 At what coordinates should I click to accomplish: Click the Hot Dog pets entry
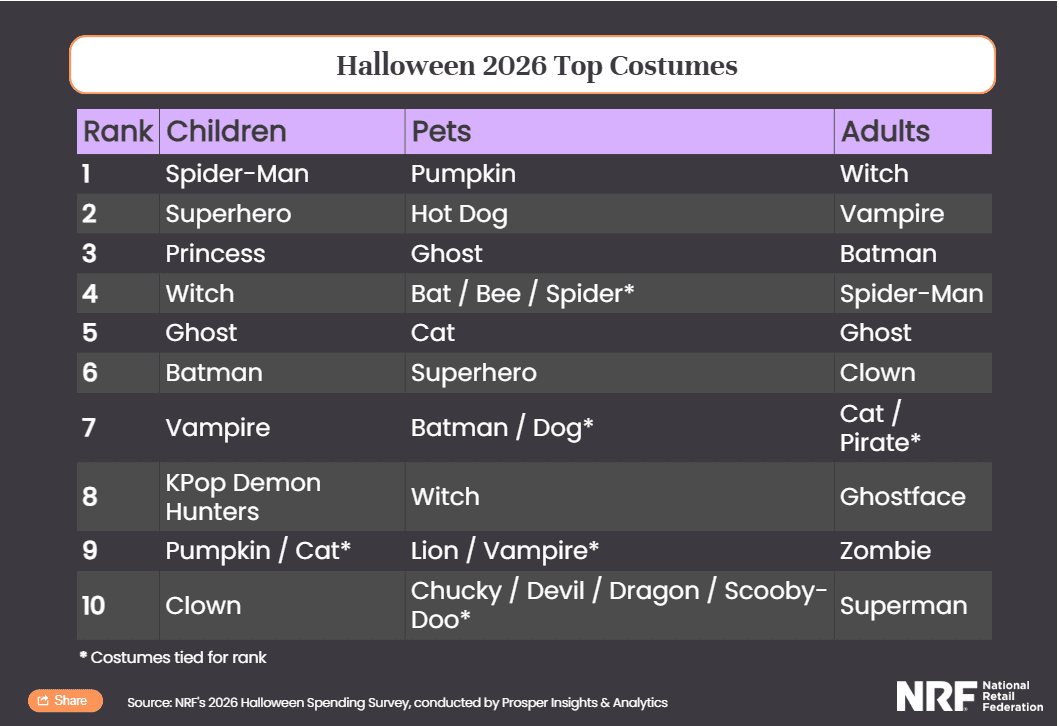pos(459,214)
